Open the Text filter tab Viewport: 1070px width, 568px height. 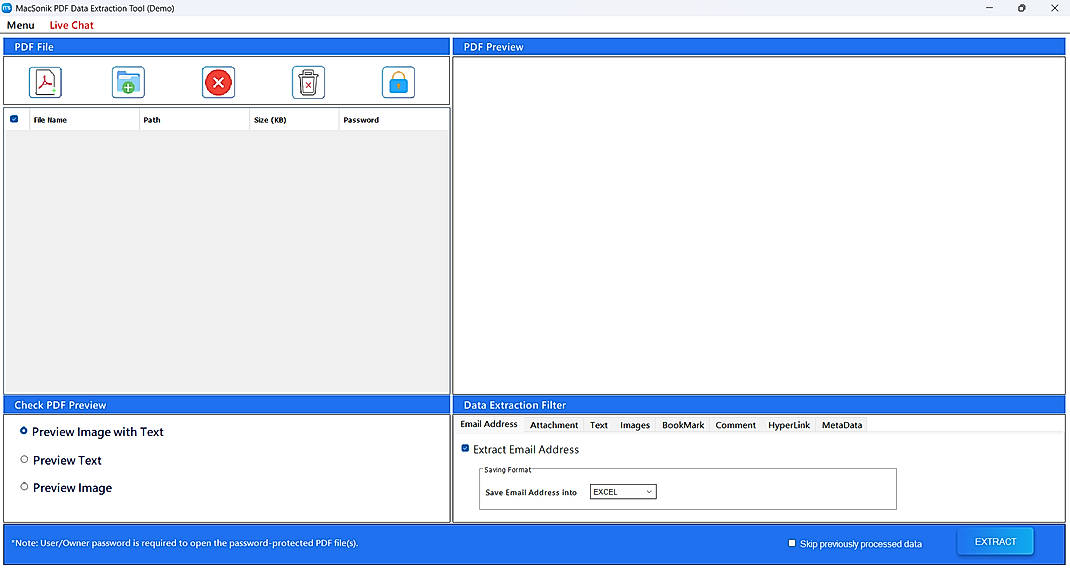pos(598,425)
